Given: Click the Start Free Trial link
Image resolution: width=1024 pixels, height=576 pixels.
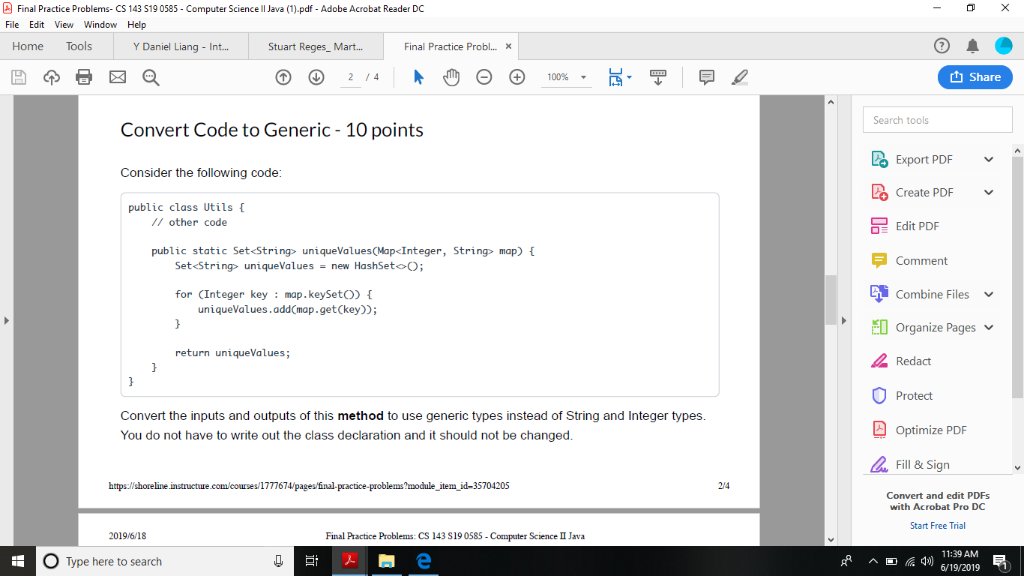Looking at the screenshot, I should (x=937, y=525).
